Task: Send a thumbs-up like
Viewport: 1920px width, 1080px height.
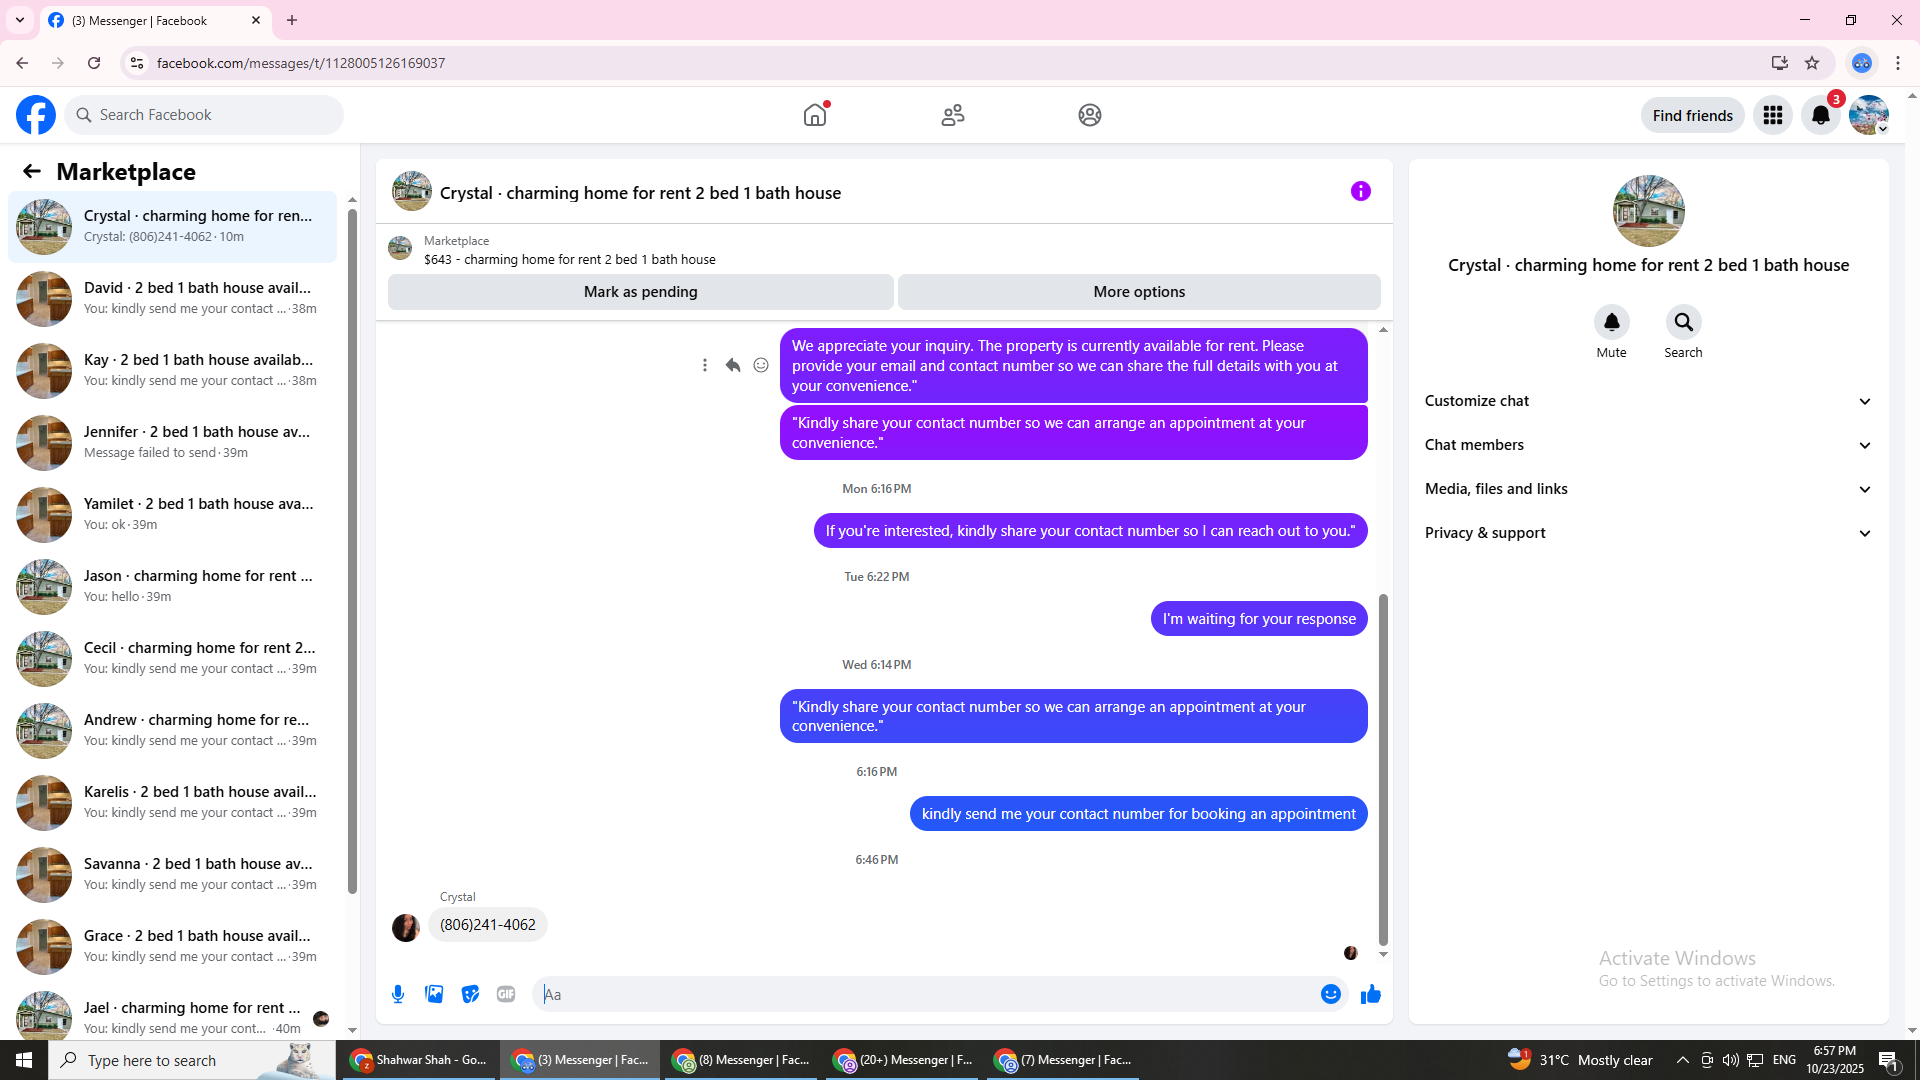Action: (x=1370, y=994)
